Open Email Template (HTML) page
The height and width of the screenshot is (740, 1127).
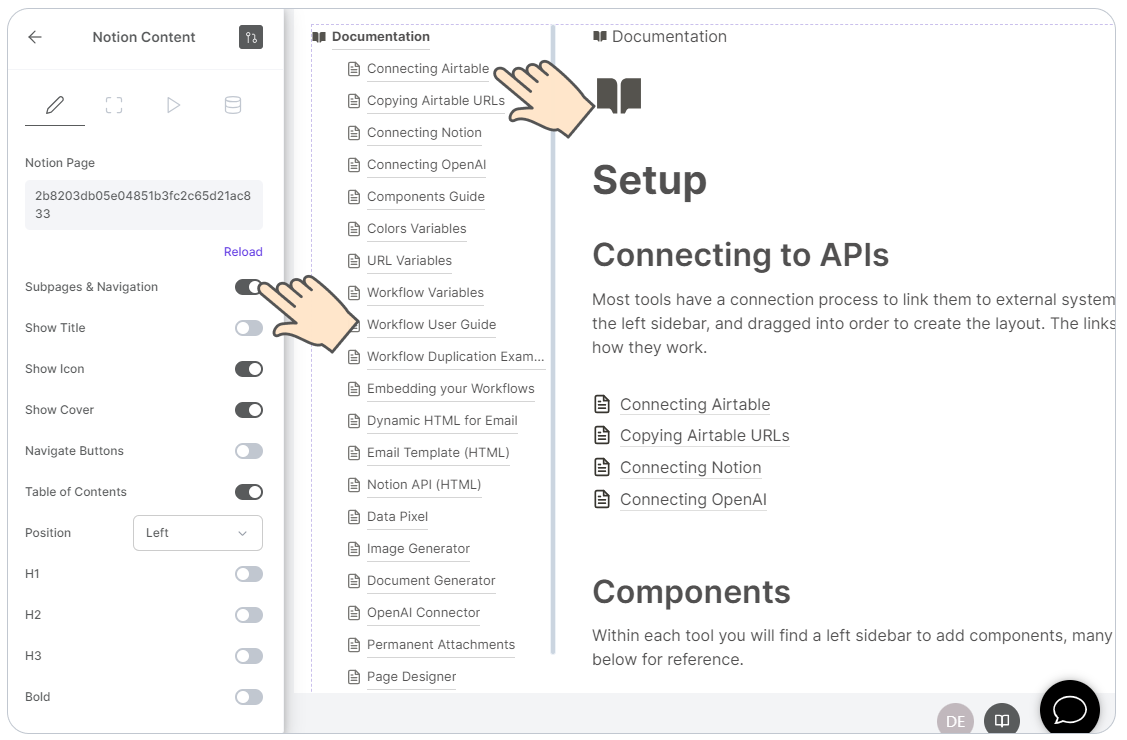click(438, 453)
